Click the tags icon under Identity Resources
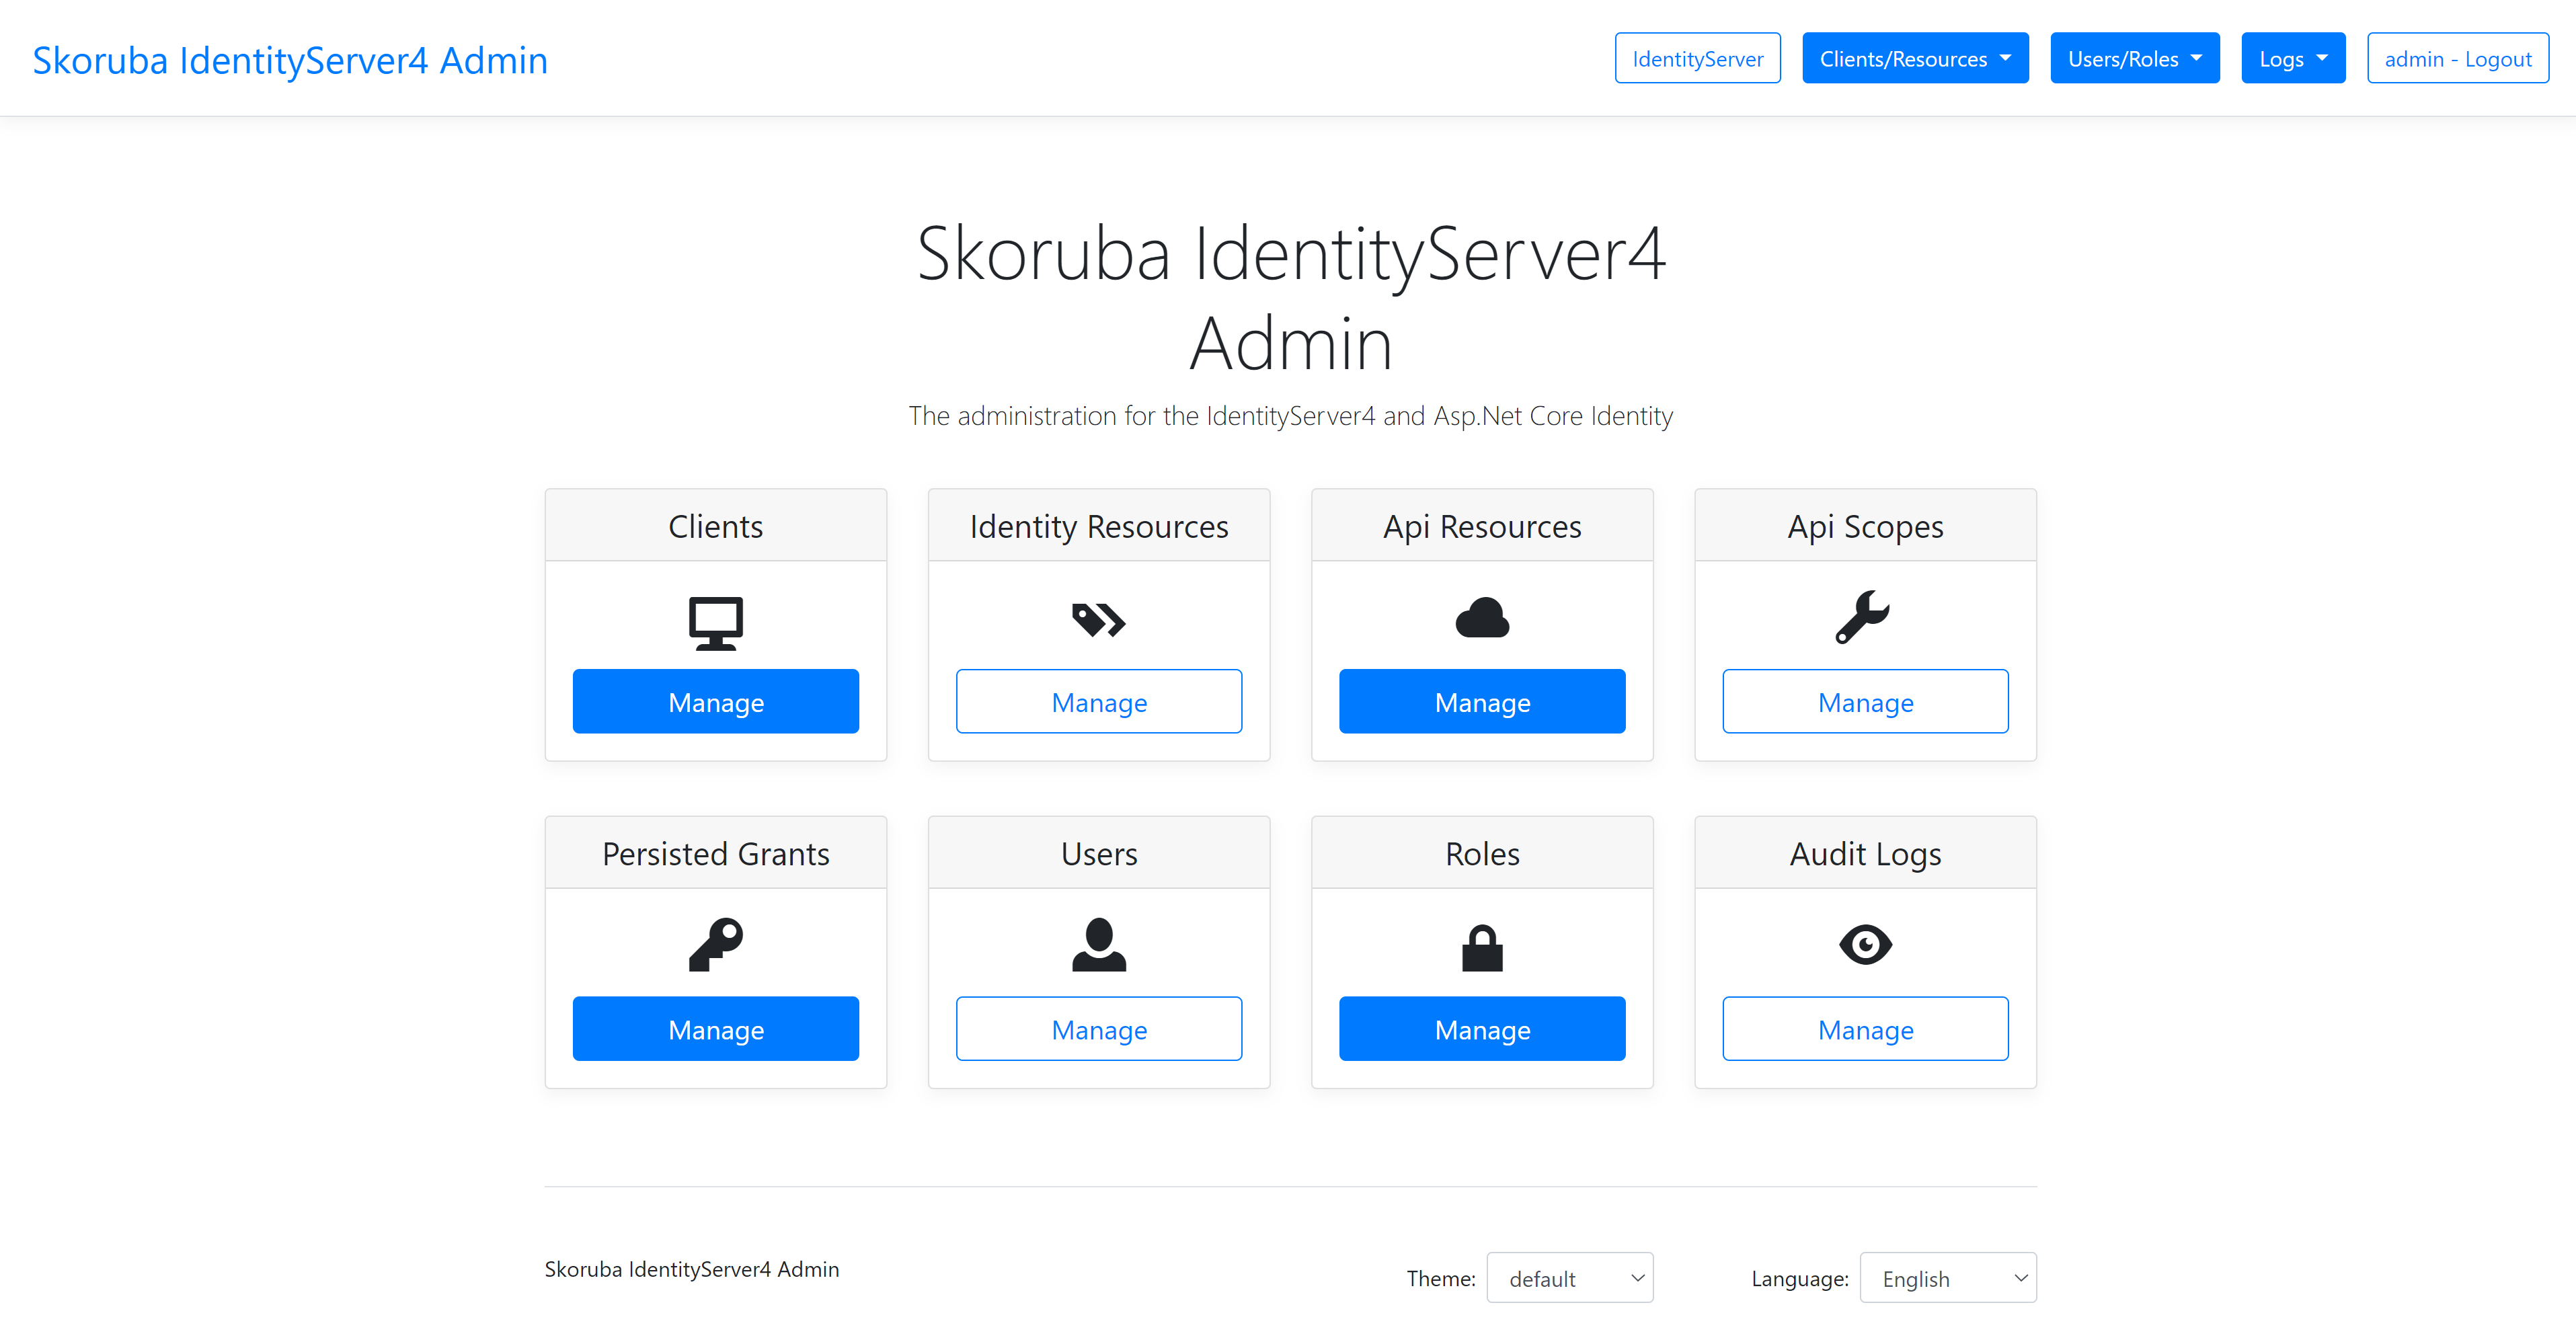 [1098, 620]
